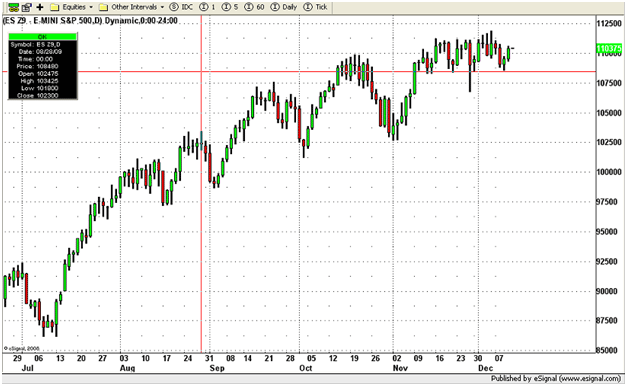Viewport: 627px width, 386px height.
Task: Click the black plus icon in toolbar
Action: pos(40,7)
